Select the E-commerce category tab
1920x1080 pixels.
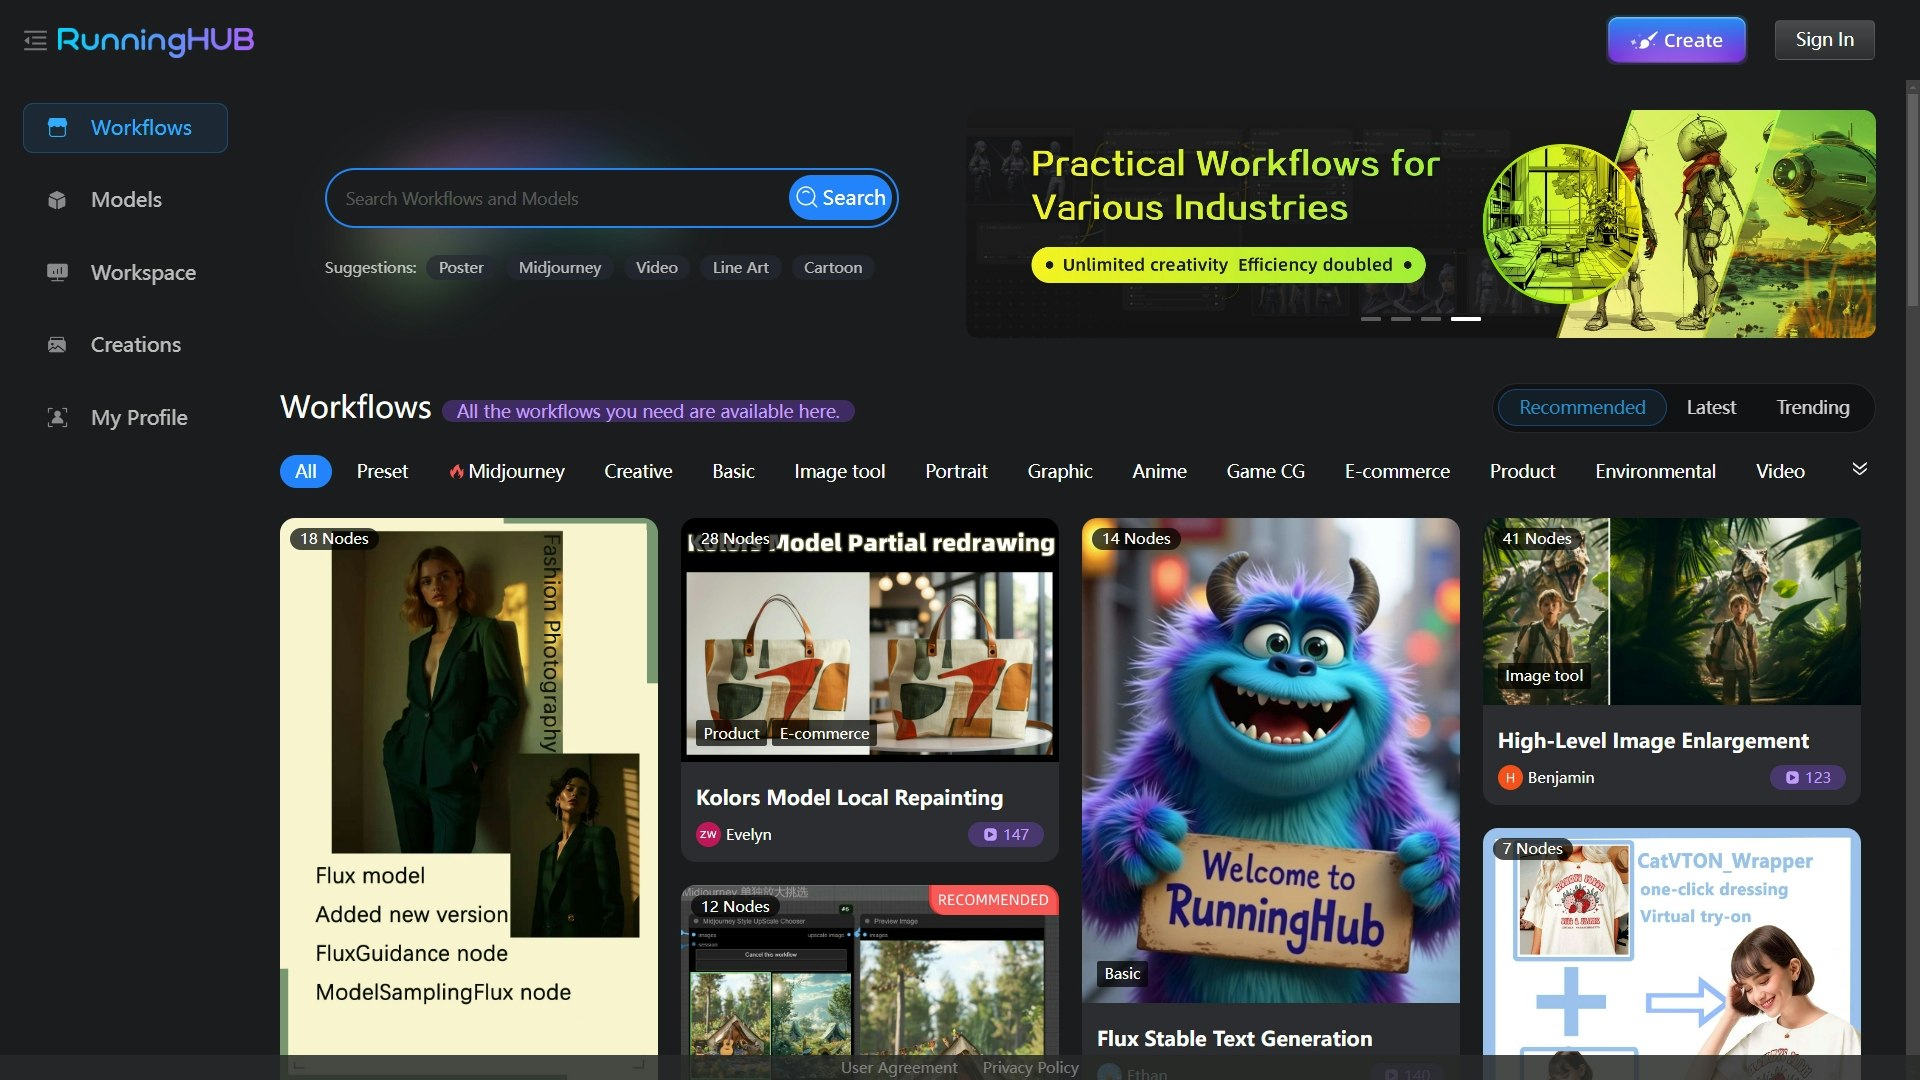[1396, 472]
